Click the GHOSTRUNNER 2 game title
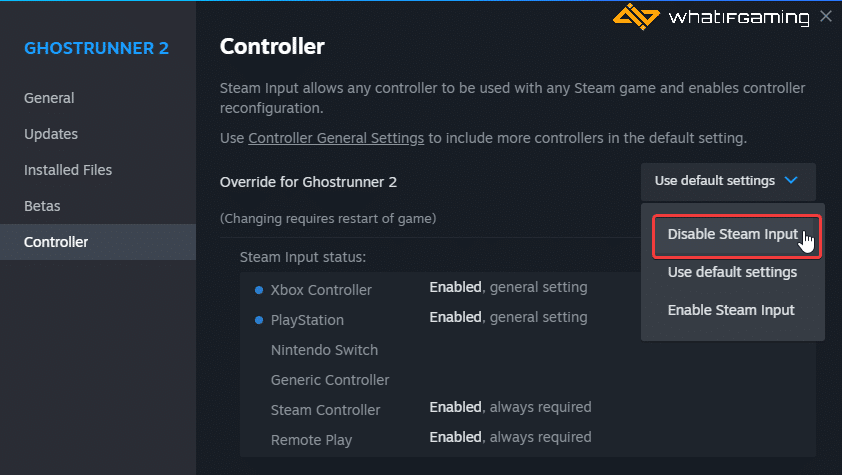The width and height of the screenshot is (842, 475). pyautogui.click(x=97, y=48)
